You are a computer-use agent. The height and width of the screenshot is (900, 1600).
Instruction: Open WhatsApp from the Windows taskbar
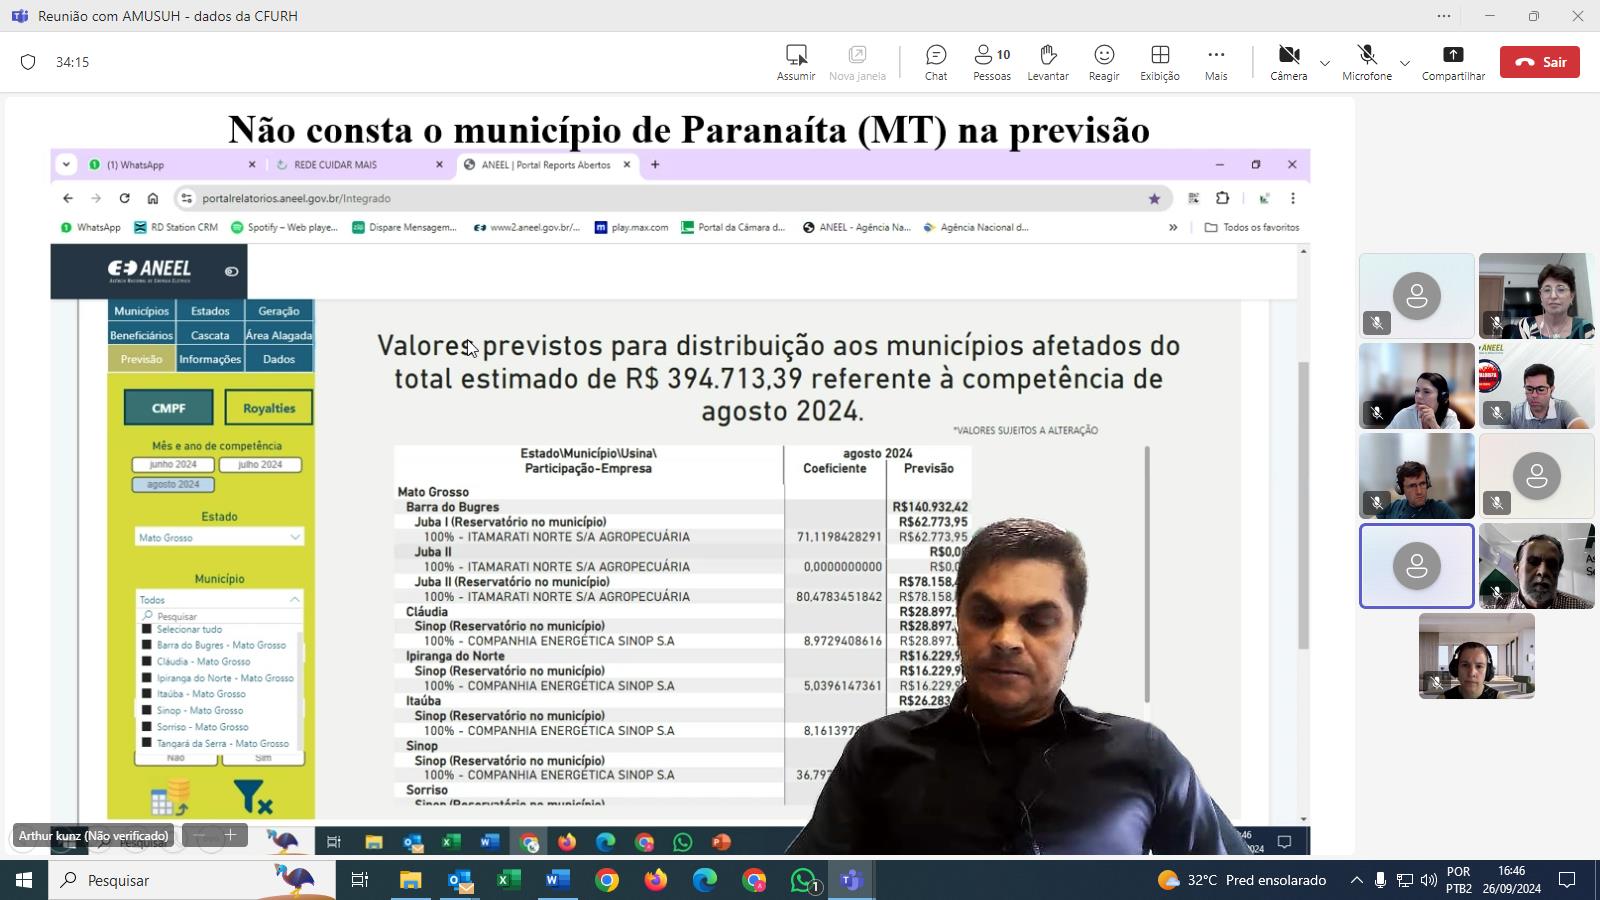click(x=803, y=880)
